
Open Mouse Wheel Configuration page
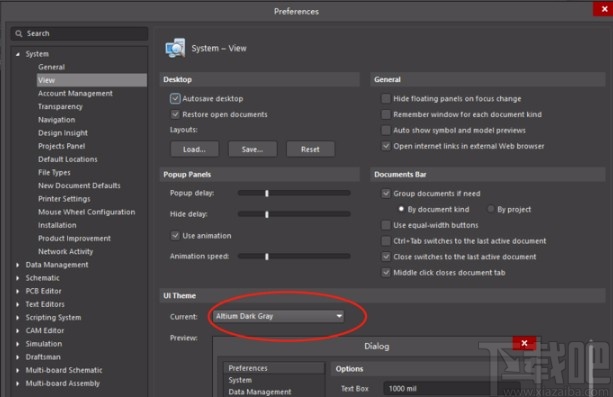(86, 212)
